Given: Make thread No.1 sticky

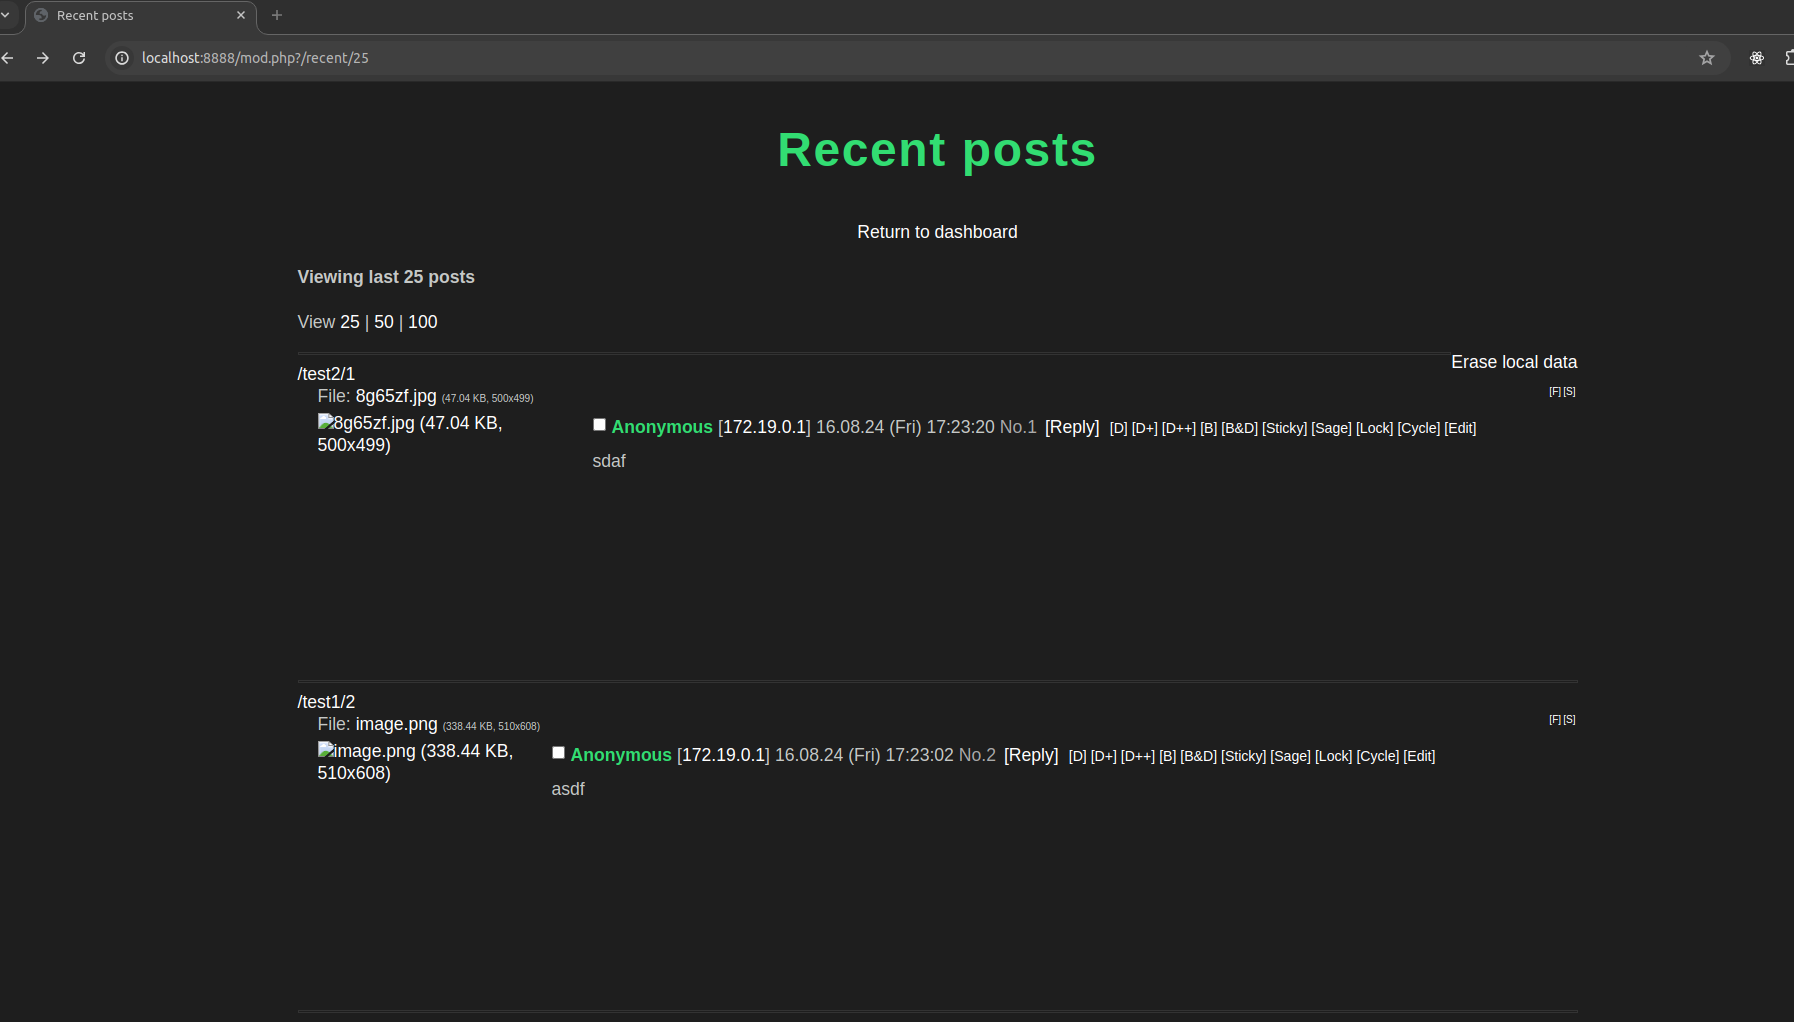Looking at the screenshot, I should click(1285, 428).
